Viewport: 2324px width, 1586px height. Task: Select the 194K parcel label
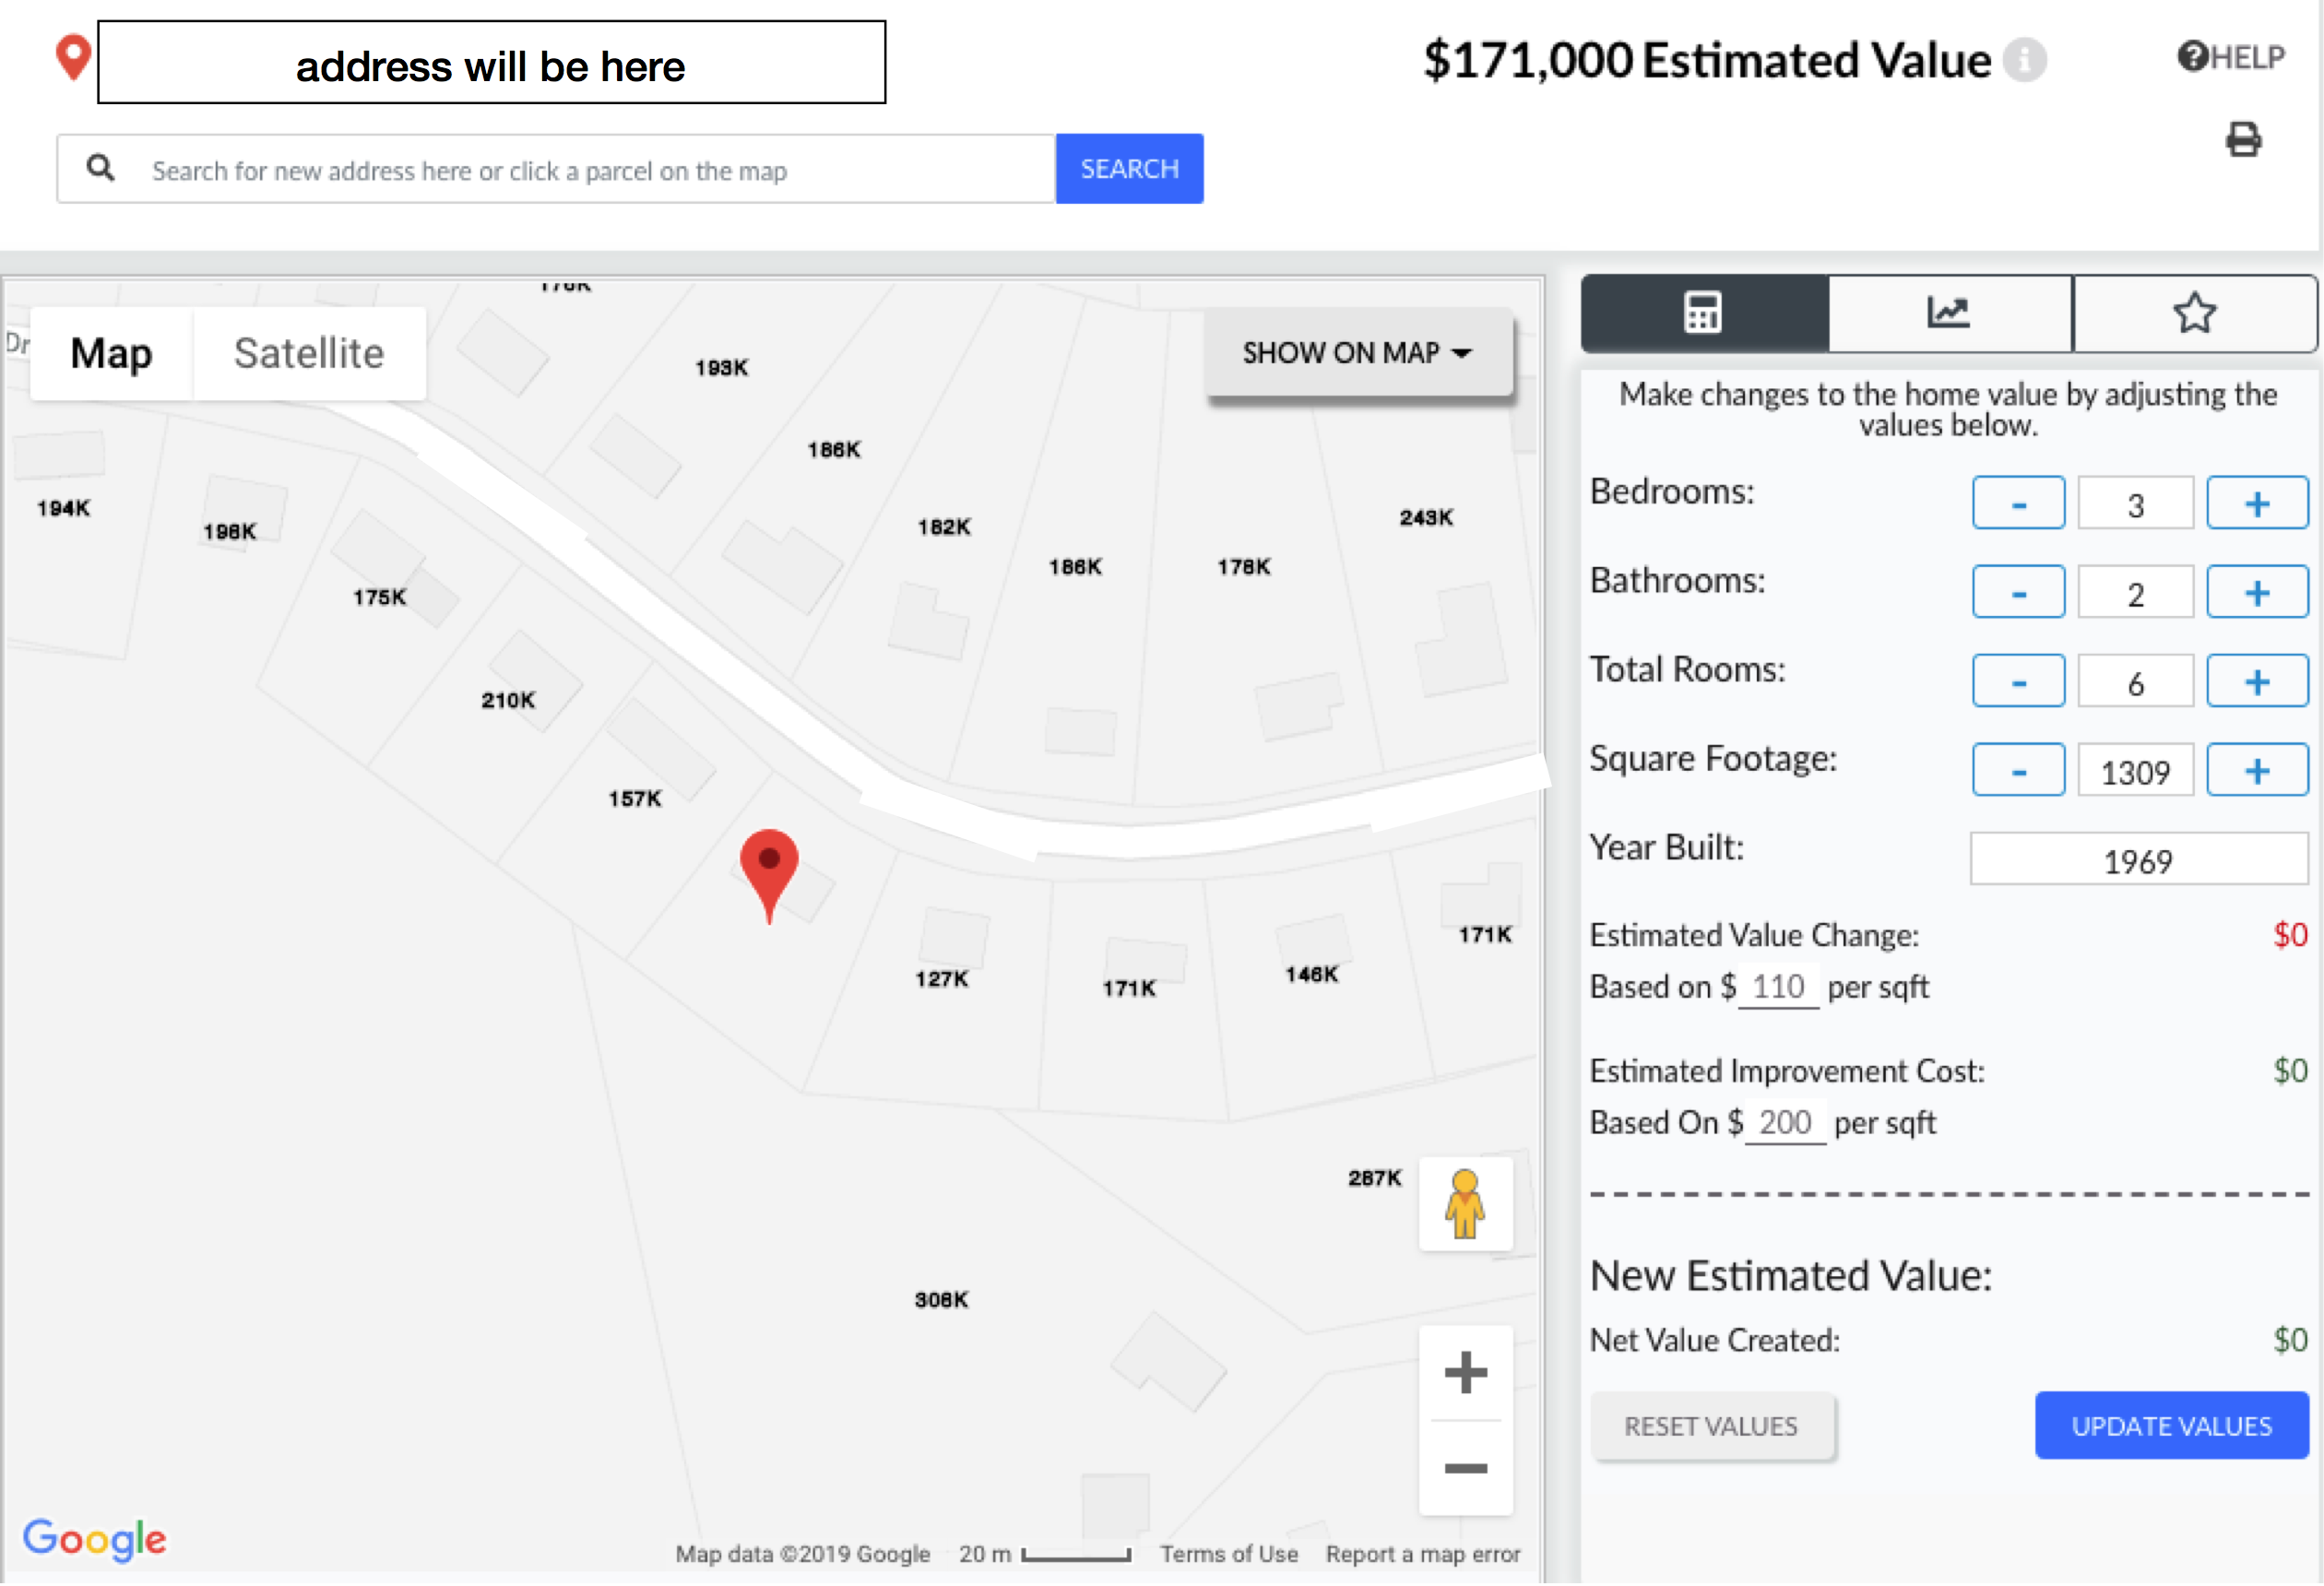coord(64,509)
